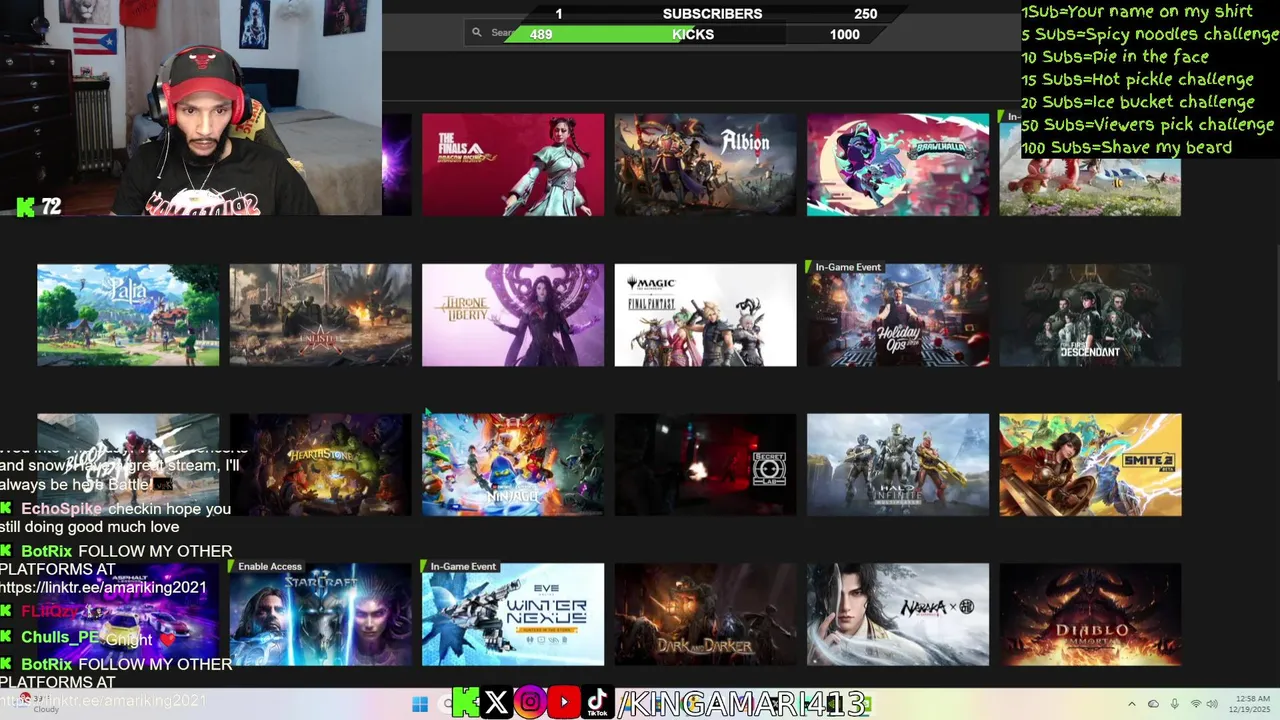Open the Albion game tile

(706, 164)
